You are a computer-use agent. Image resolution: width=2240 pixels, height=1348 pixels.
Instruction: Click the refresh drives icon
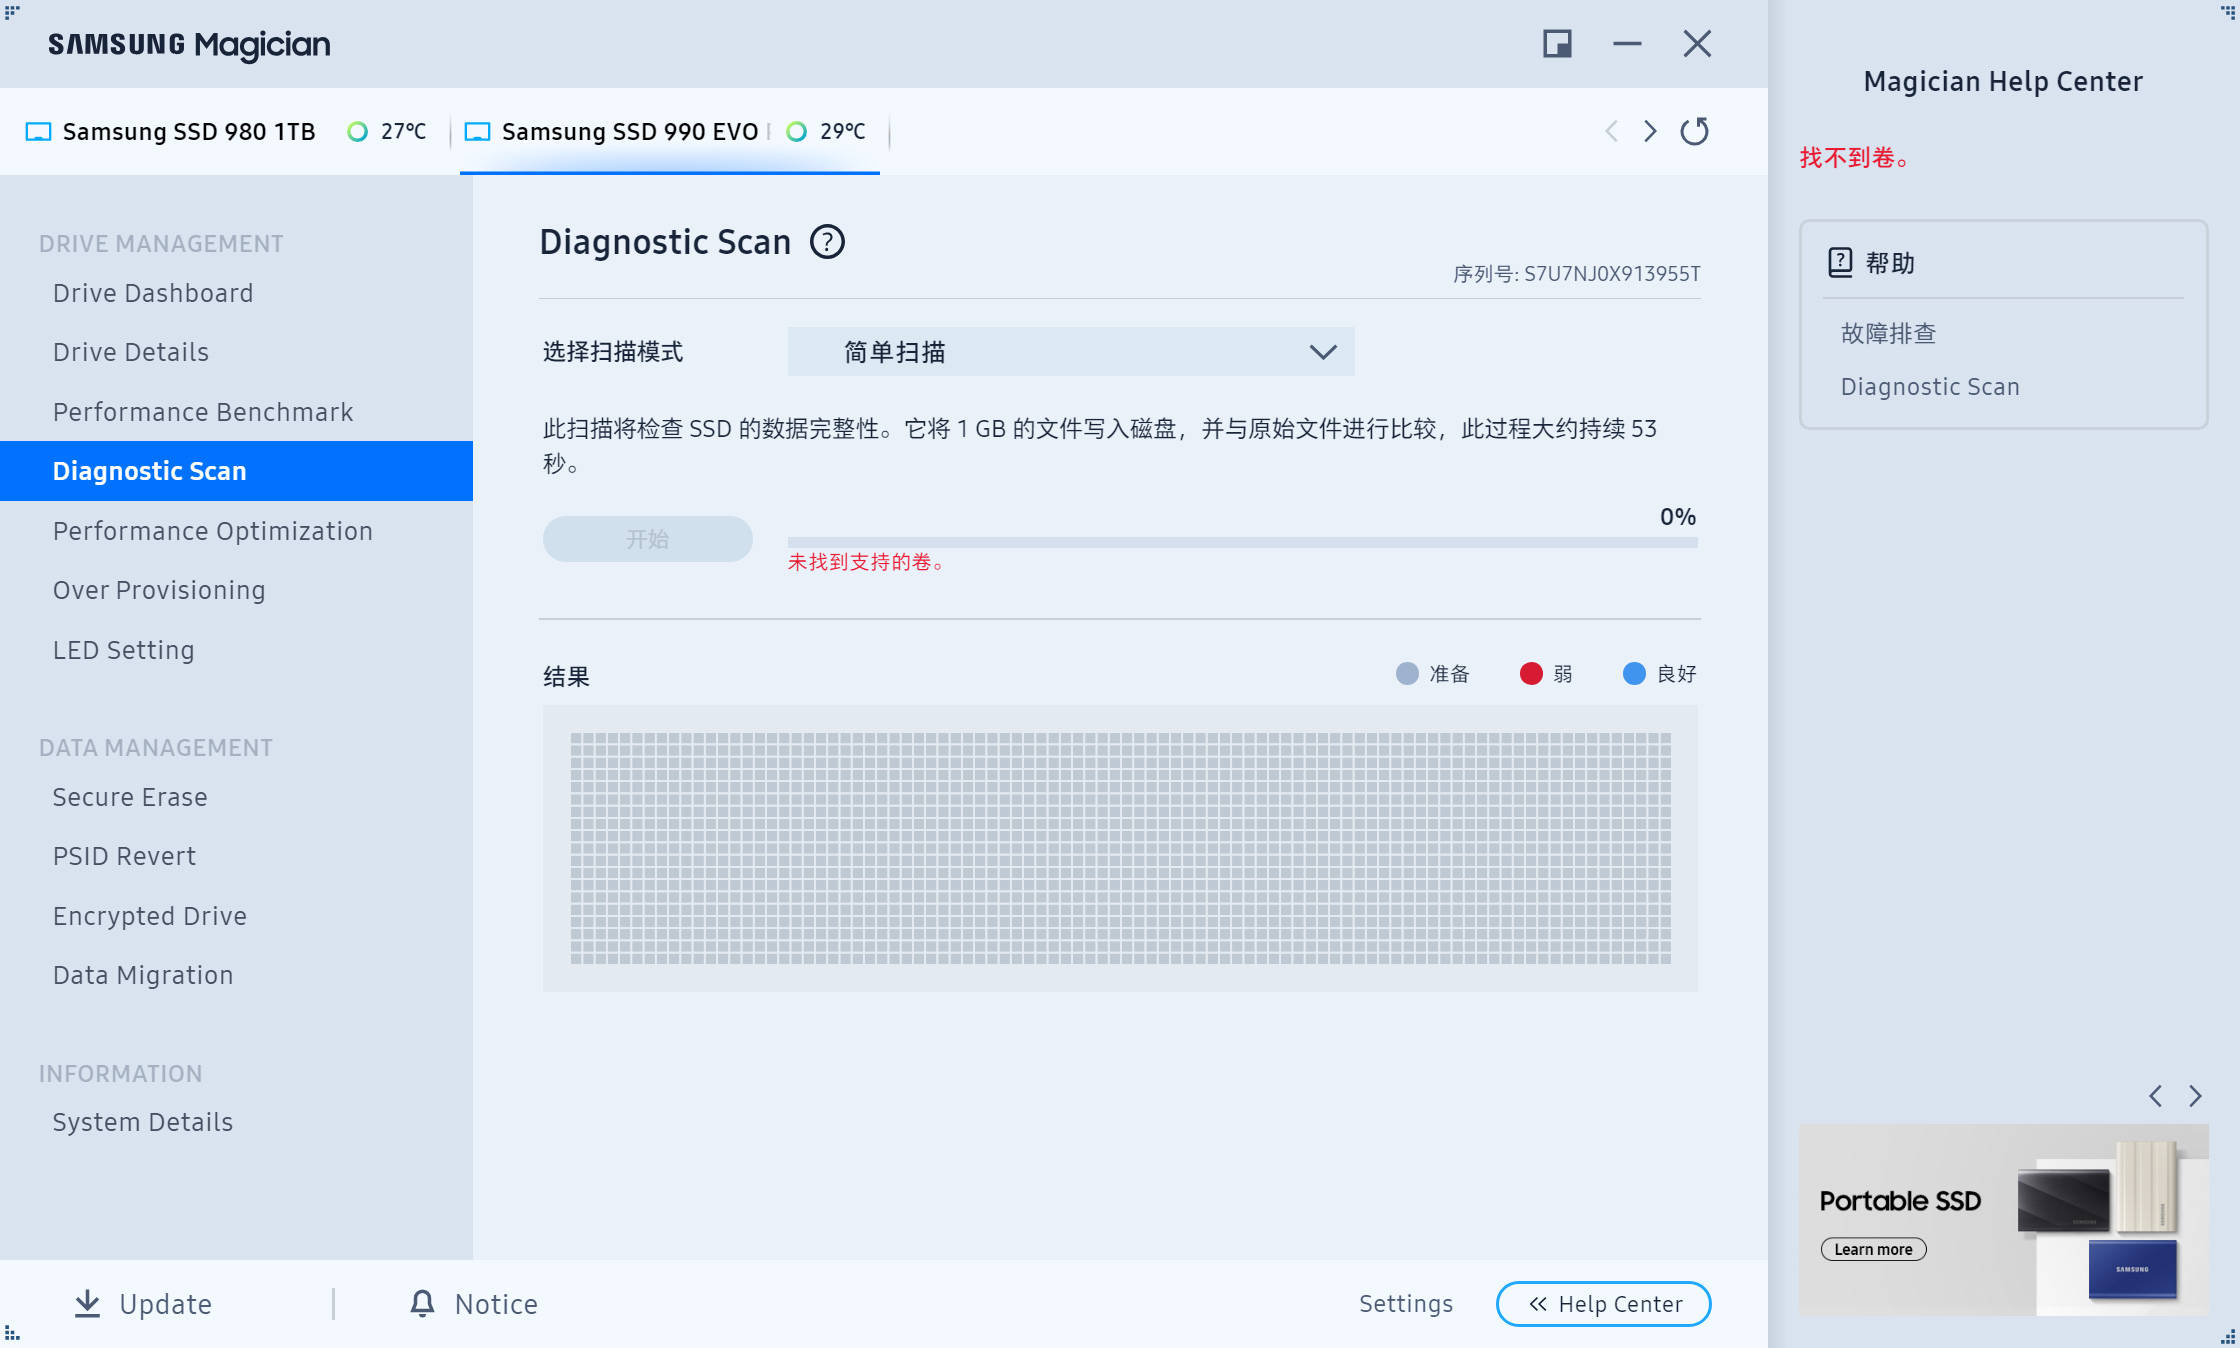pyautogui.click(x=1694, y=131)
